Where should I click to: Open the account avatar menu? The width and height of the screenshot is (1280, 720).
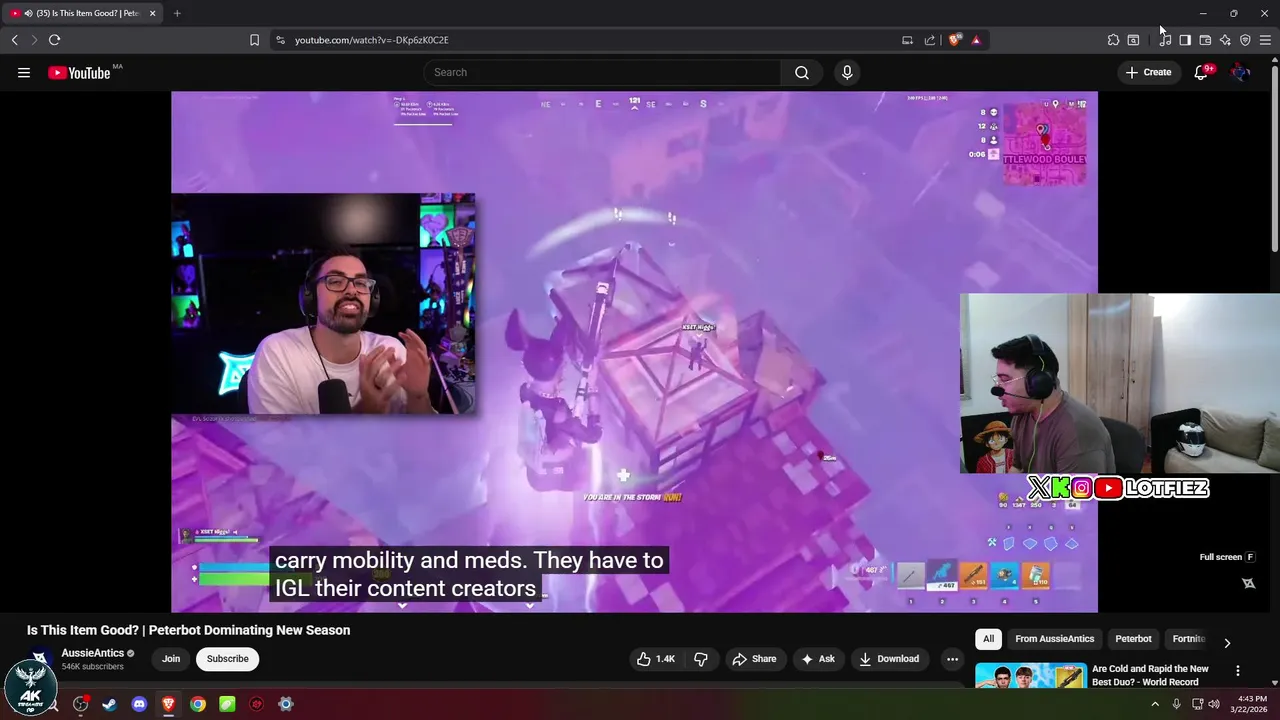[x=1240, y=72]
